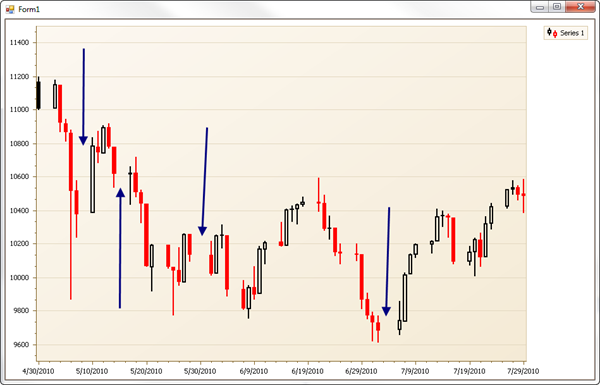Screen dimensions: 600x385
Task: Click the Series 1 legend label
Action: (572, 33)
